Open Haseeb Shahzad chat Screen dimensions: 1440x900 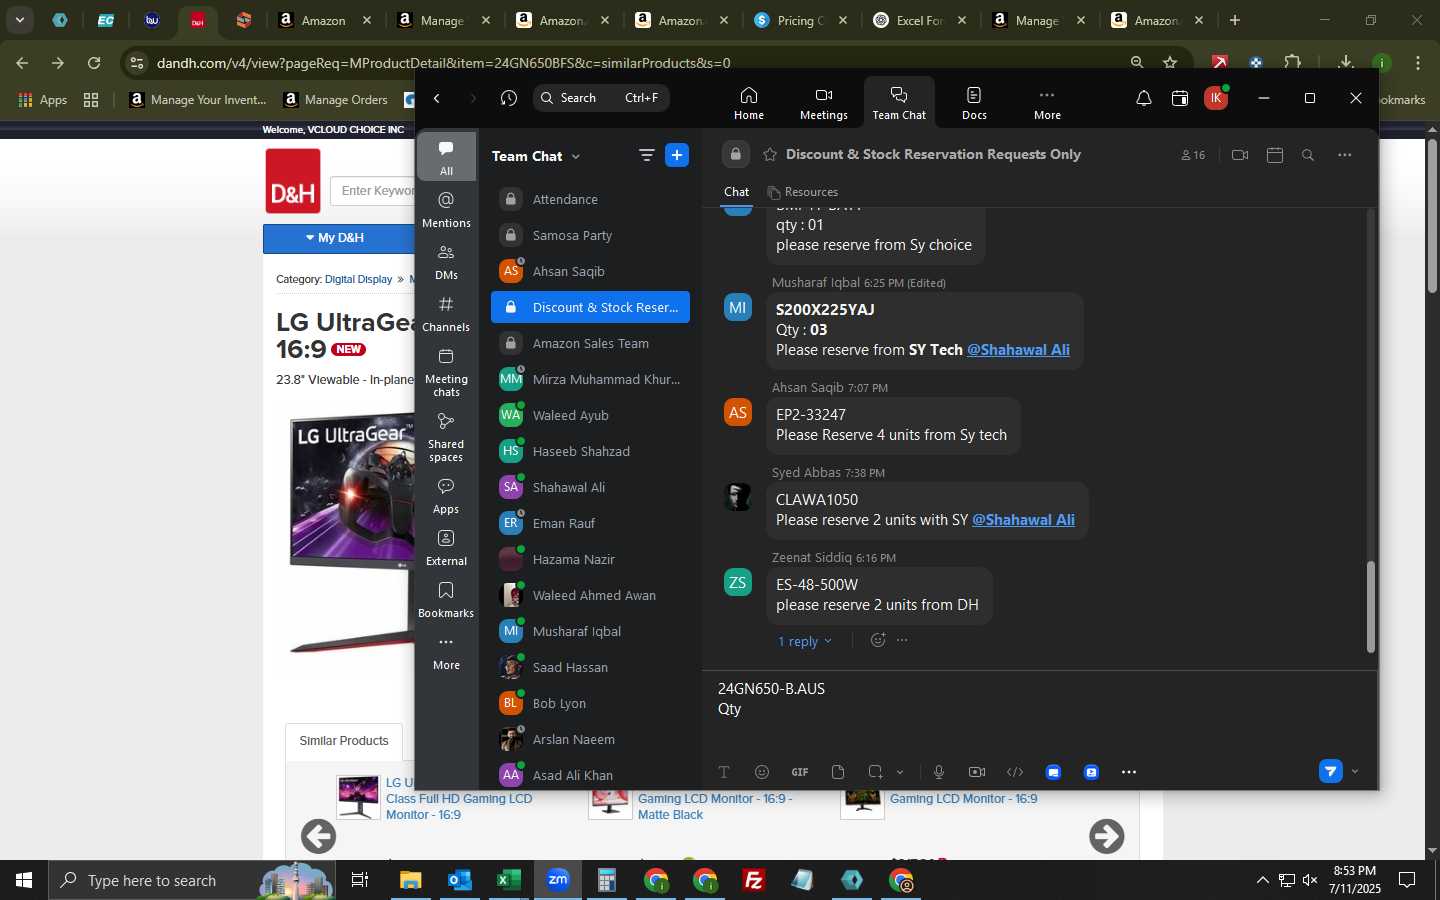click(590, 451)
